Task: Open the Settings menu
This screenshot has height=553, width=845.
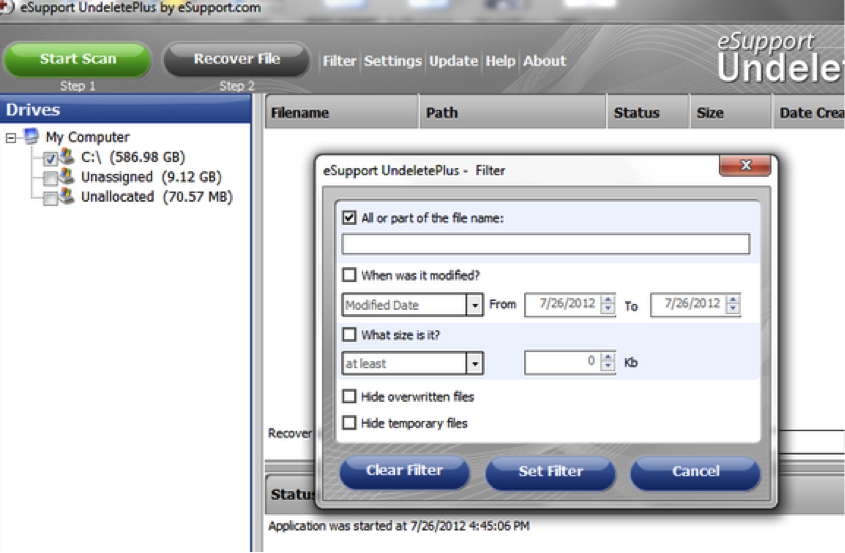Action: click(392, 61)
